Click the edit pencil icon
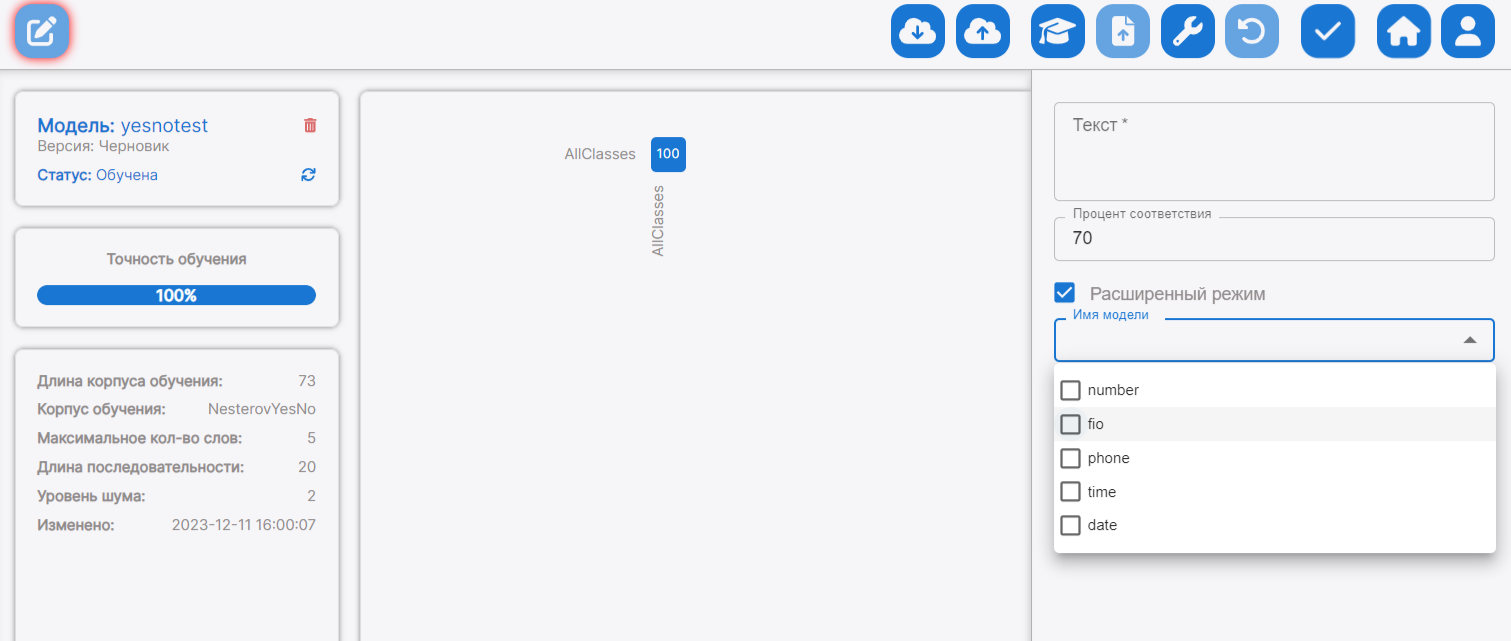Viewport: 1511px width, 641px height. click(x=42, y=32)
